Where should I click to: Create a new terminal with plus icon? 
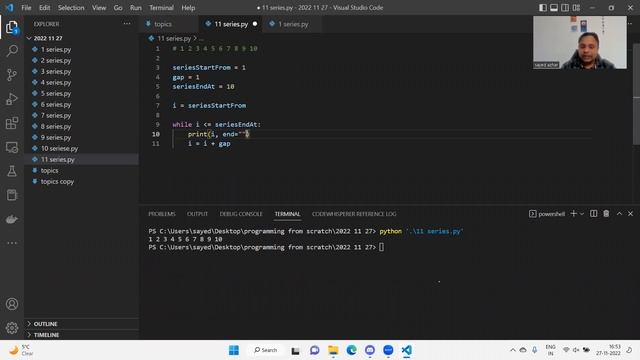point(573,213)
